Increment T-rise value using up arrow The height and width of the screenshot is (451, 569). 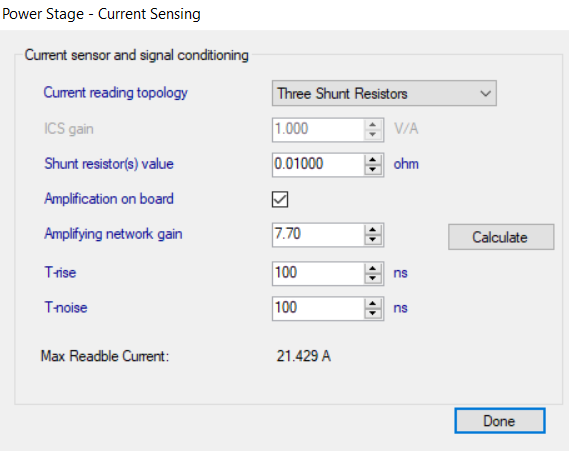pos(373,268)
